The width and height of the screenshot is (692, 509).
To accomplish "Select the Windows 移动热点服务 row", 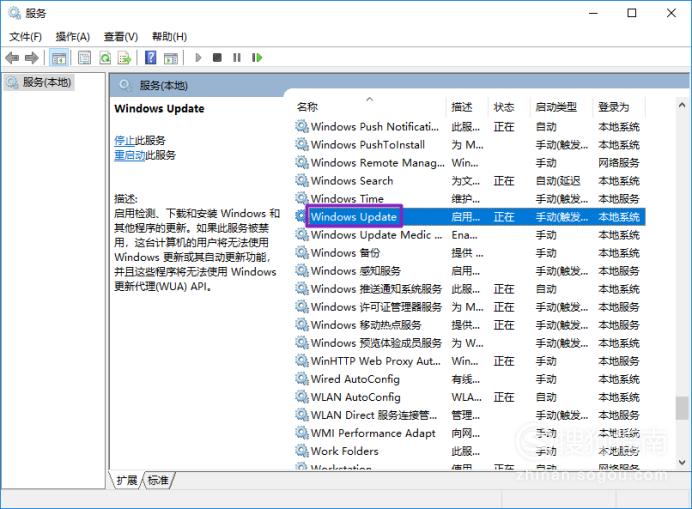I will point(470,325).
